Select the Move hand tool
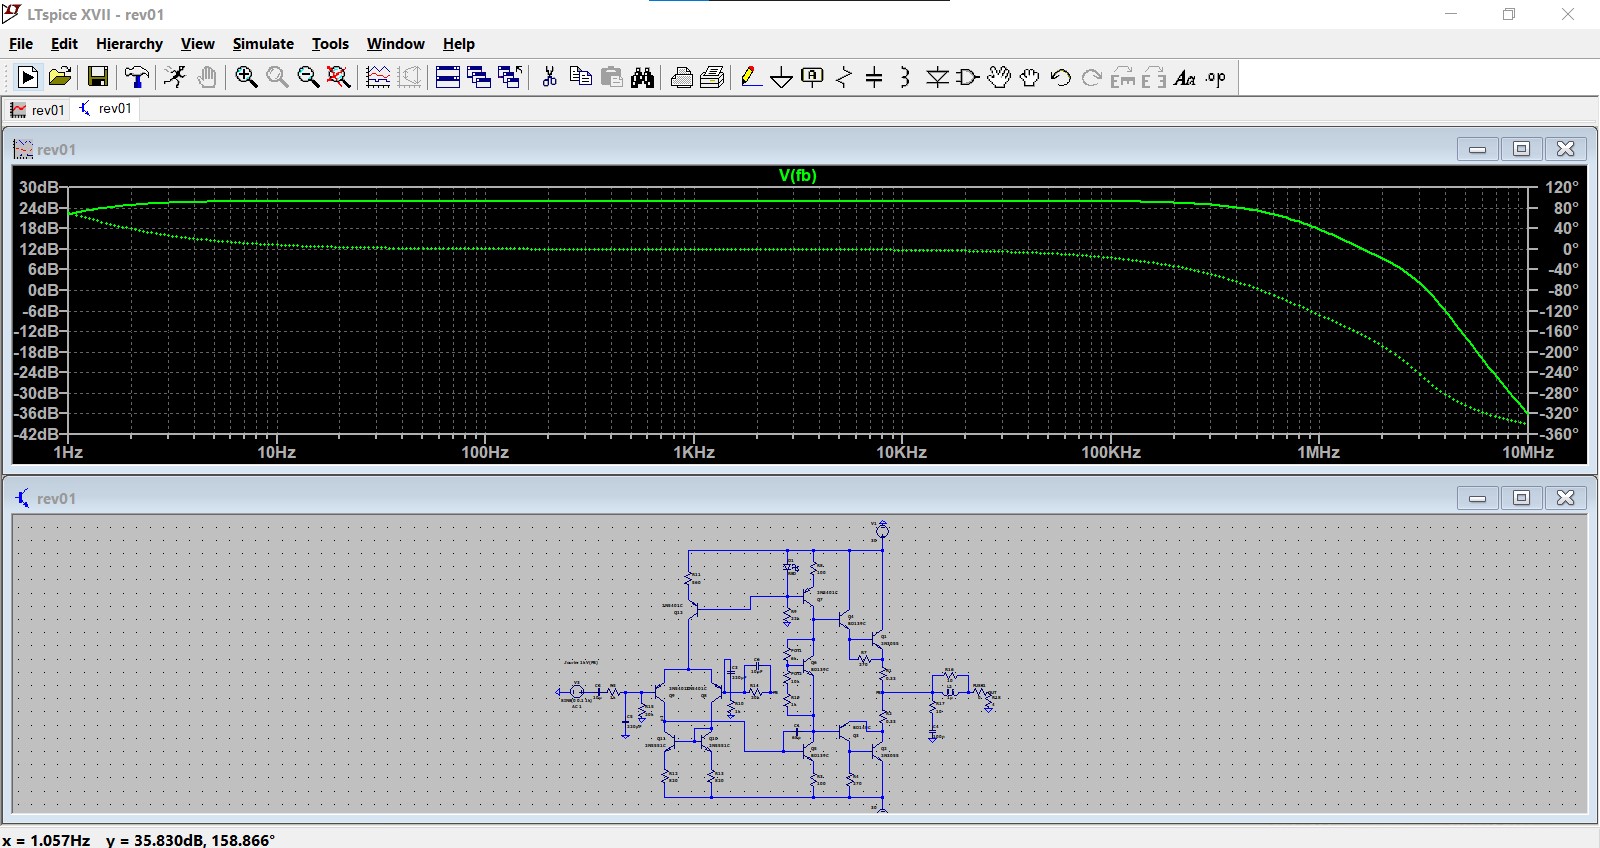Viewport: 1600px width, 848px height. coord(999,77)
